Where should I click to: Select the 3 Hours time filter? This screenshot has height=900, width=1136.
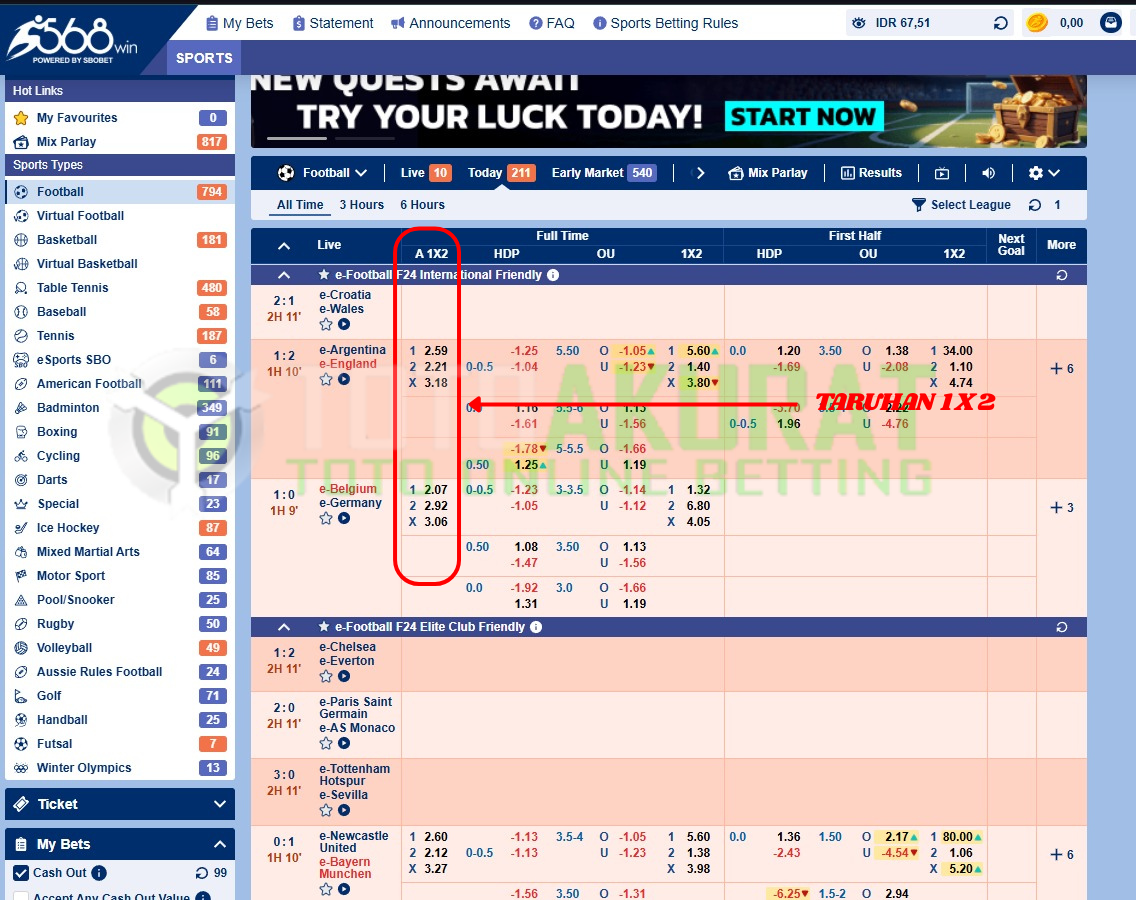click(x=361, y=205)
